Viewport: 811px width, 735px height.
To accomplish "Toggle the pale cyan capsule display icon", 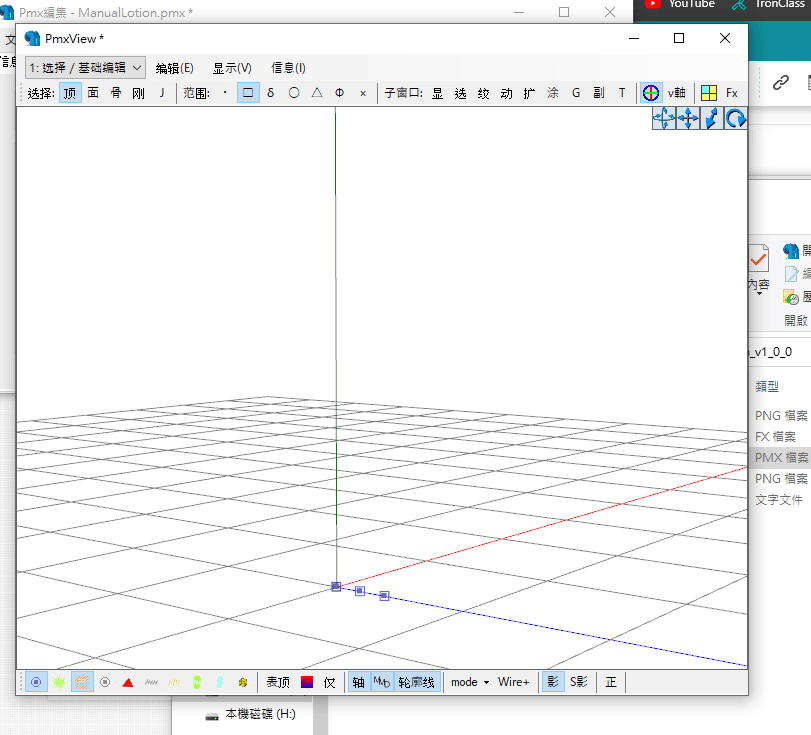I will (x=220, y=682).
